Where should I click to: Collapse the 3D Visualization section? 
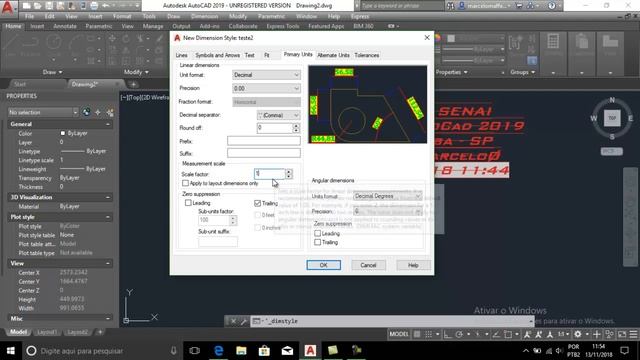[108, 197]
